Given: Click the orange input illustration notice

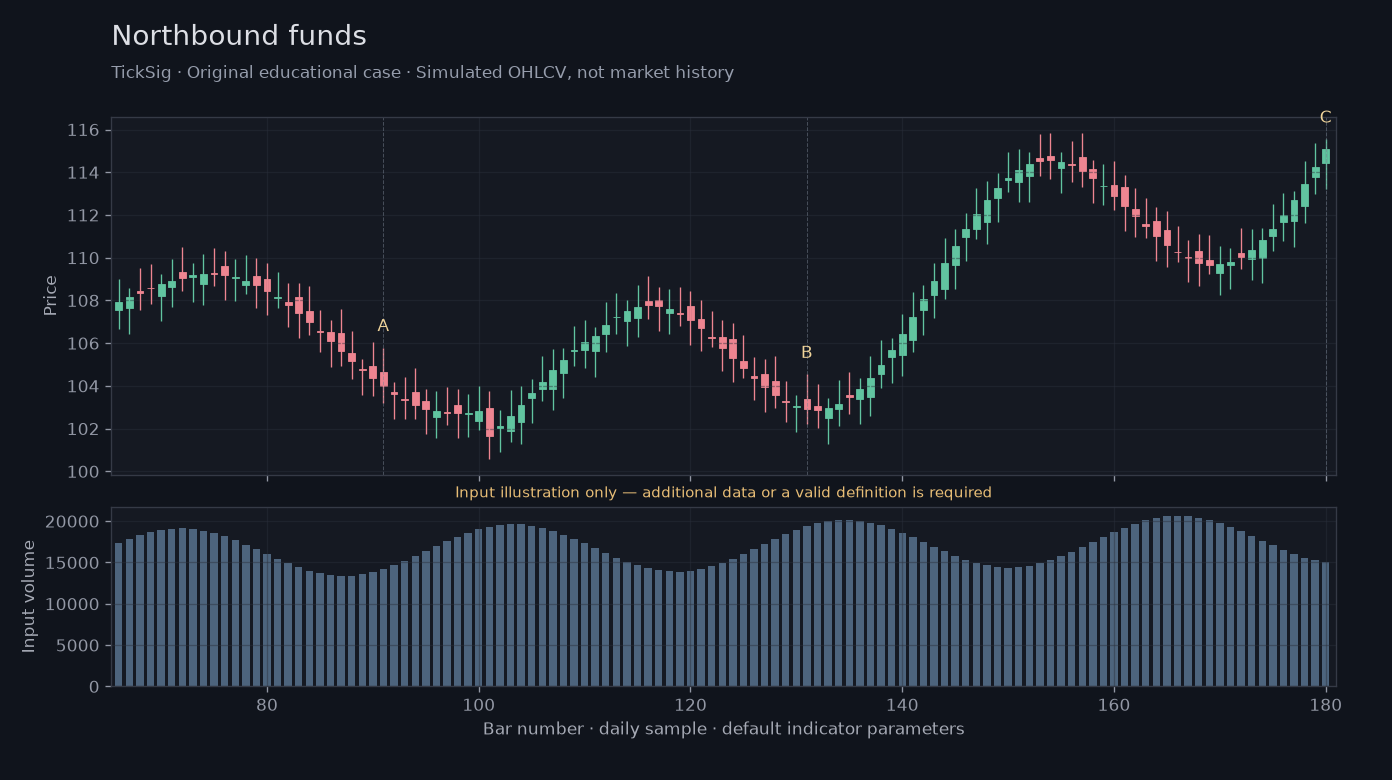Looking at the screenshot, I should pos(723,493).
